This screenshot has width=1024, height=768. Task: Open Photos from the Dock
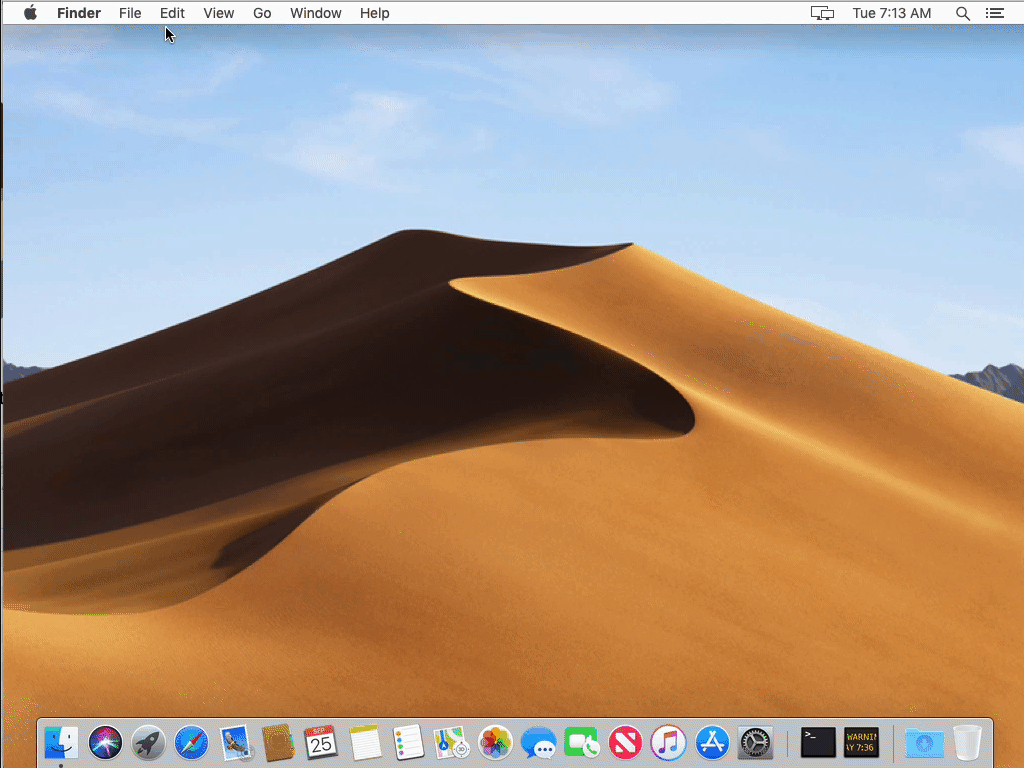click(492, 743)
